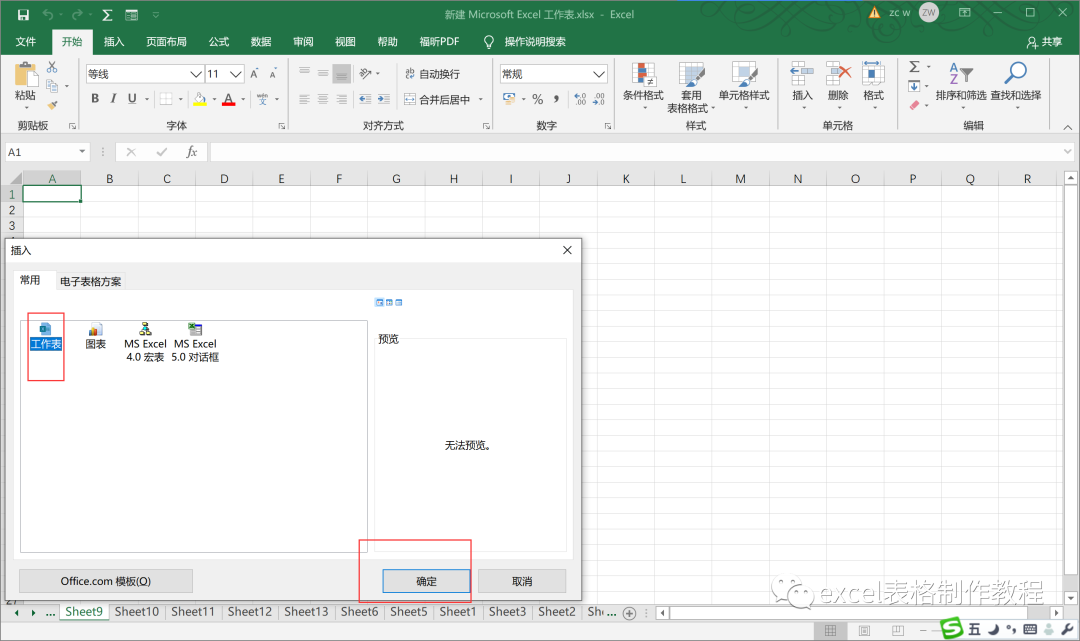Click the Format Painter brush icon
This screenshot has height=641, width=1080.
(52, 105)
